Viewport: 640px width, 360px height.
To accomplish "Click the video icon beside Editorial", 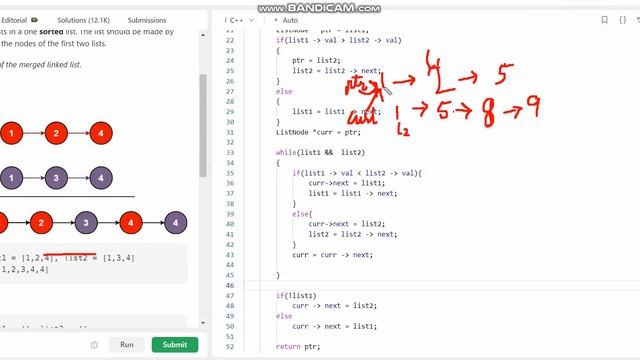I will click(x=35, y=20).
